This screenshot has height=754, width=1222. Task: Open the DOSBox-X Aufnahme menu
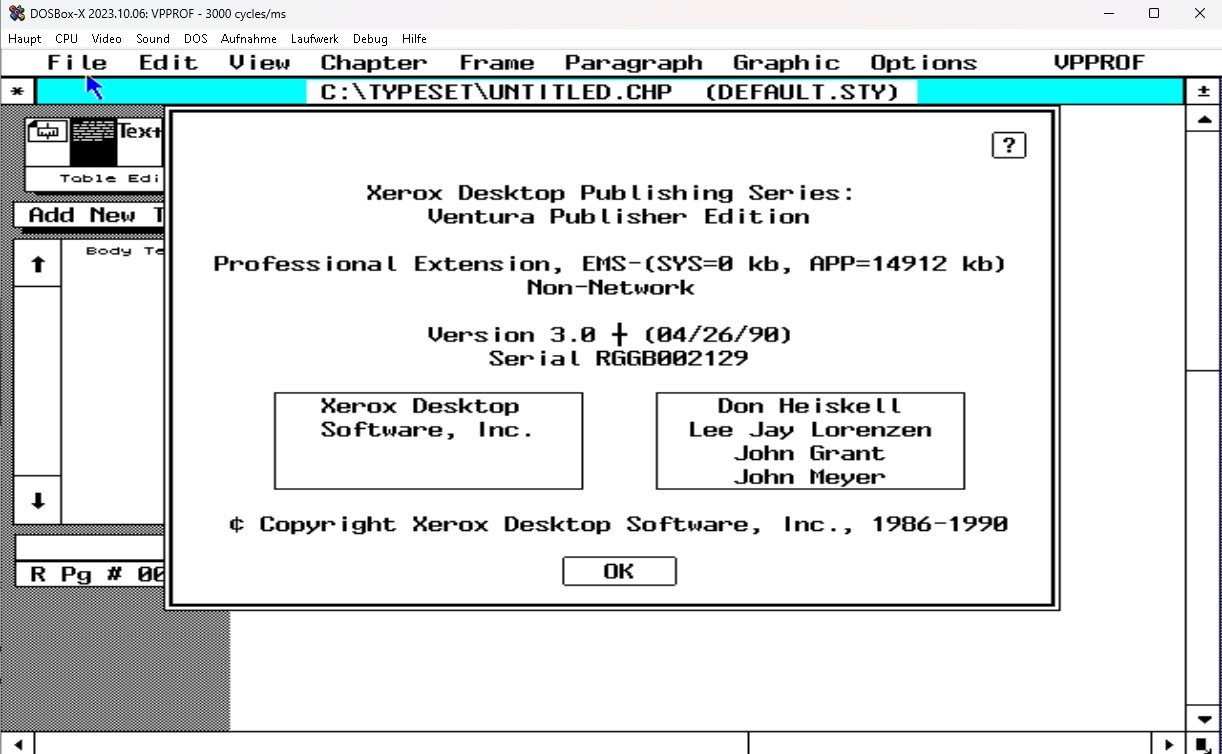(249, 39)
